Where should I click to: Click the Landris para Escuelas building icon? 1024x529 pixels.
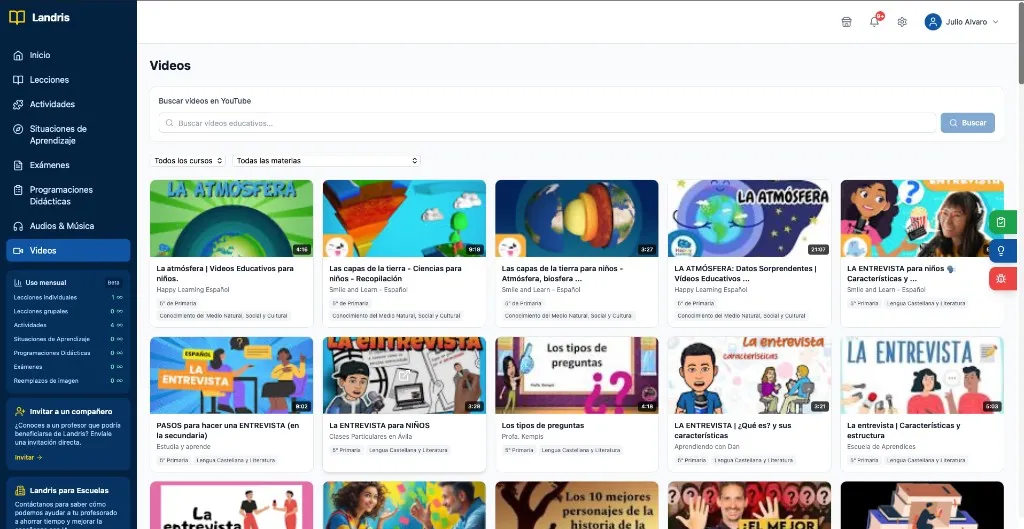pos(19,490)
